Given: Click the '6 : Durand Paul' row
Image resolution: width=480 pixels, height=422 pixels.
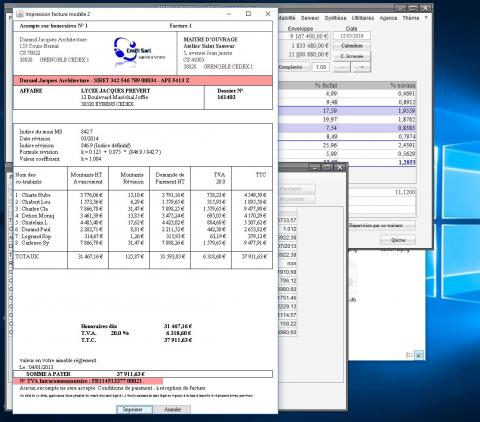Looking at the screenshot, I should [x=143, y=229].
